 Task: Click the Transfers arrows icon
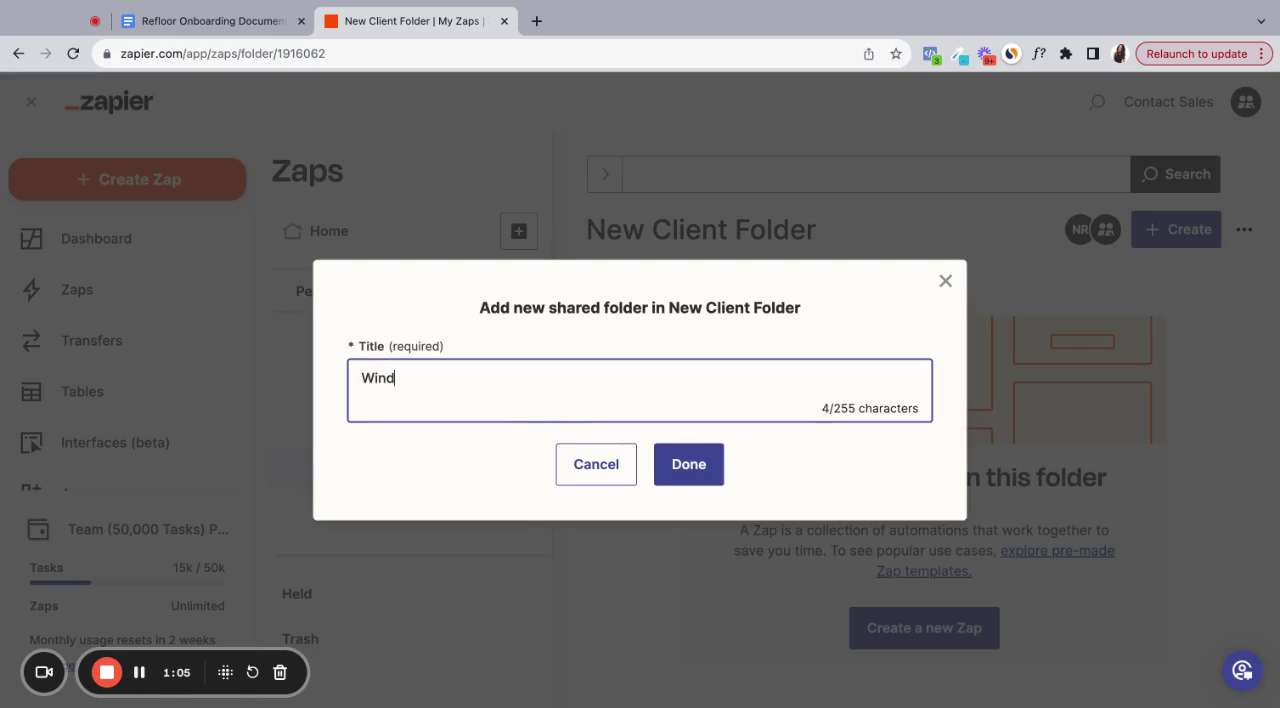click(x=32, y=340)
